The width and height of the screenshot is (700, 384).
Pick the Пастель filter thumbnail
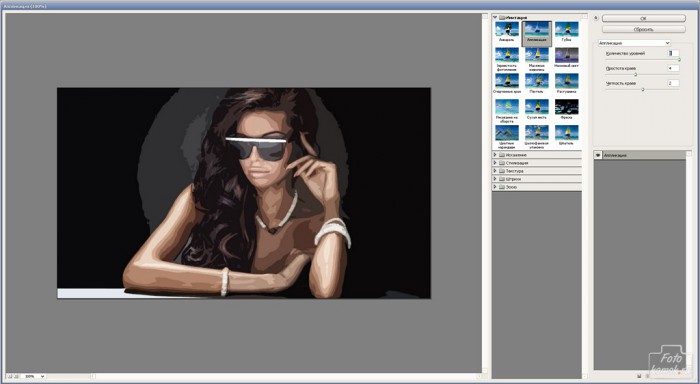(x=537, y=81)
